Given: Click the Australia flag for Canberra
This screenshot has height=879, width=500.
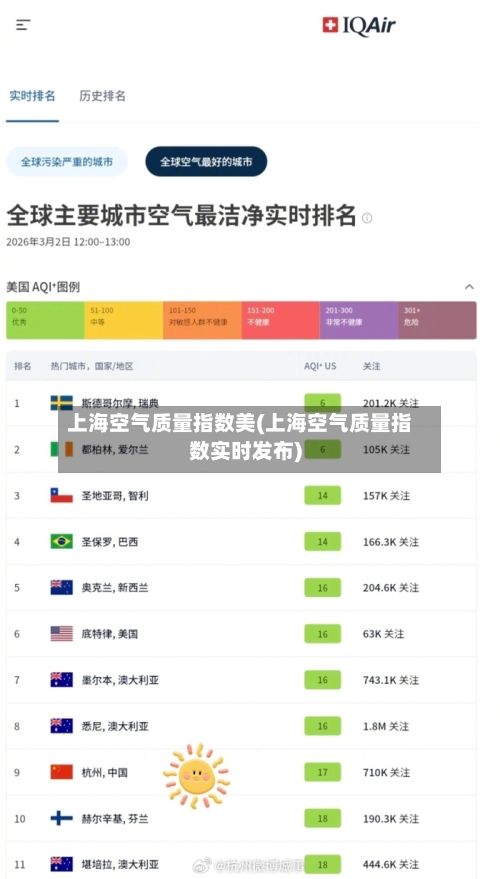Looking at the screenshot, I should click(62, 864).
